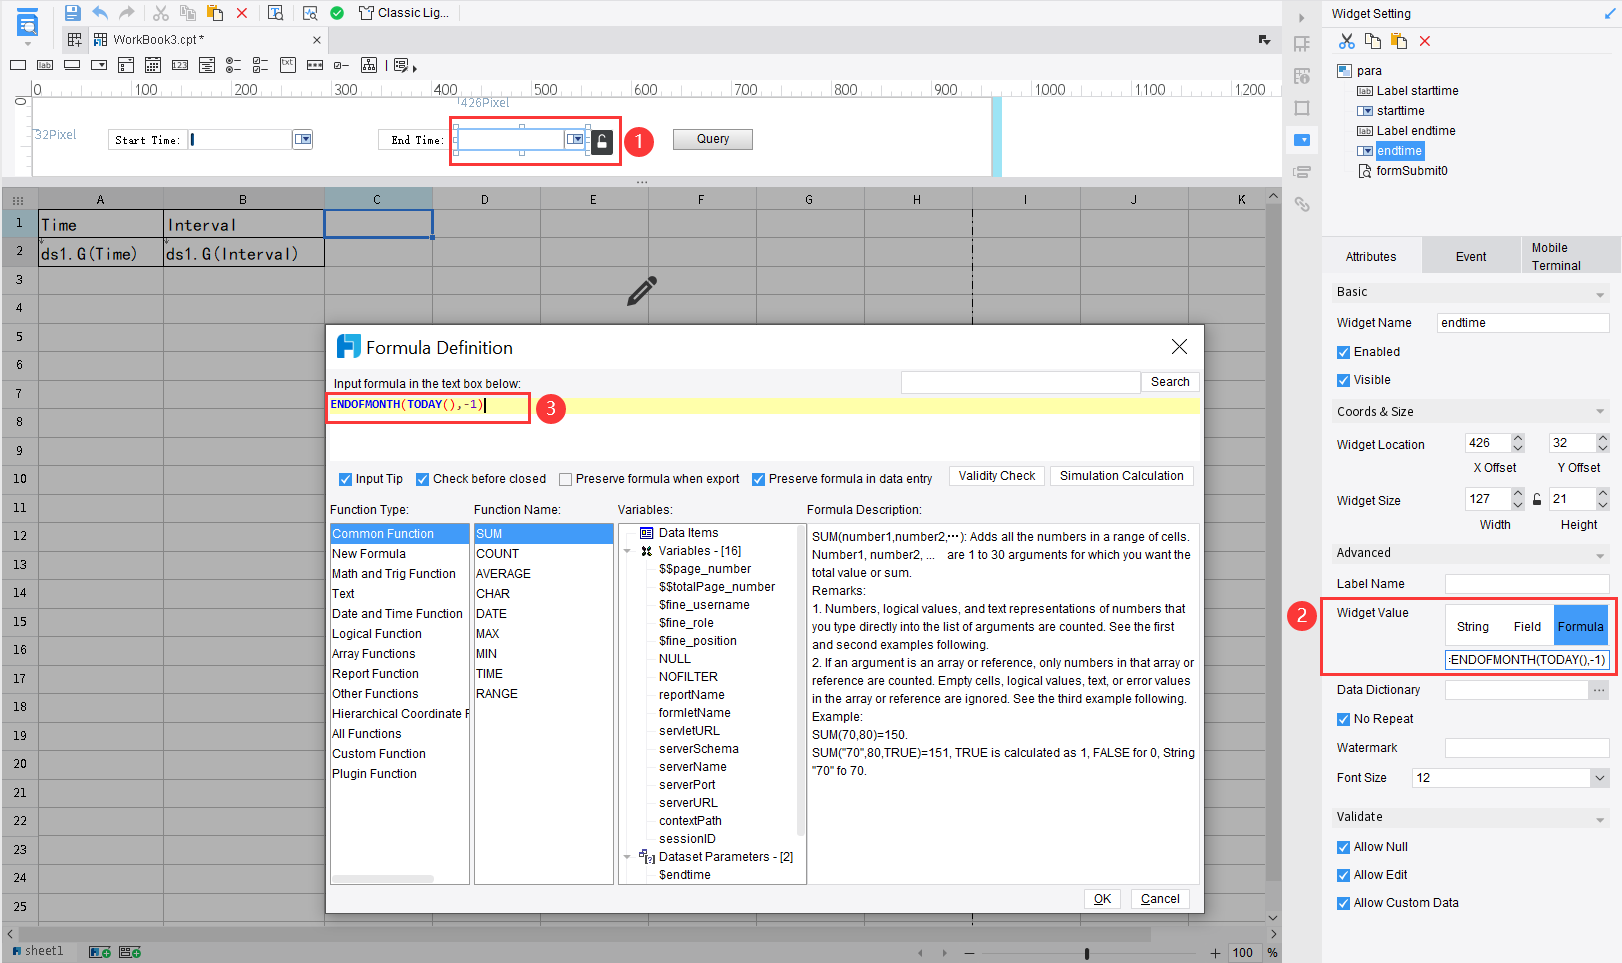Viewport: 1622px width, 963px height.
Task: Select the Date widget tool
Action: pyautogui.click(x=152, y=65)
